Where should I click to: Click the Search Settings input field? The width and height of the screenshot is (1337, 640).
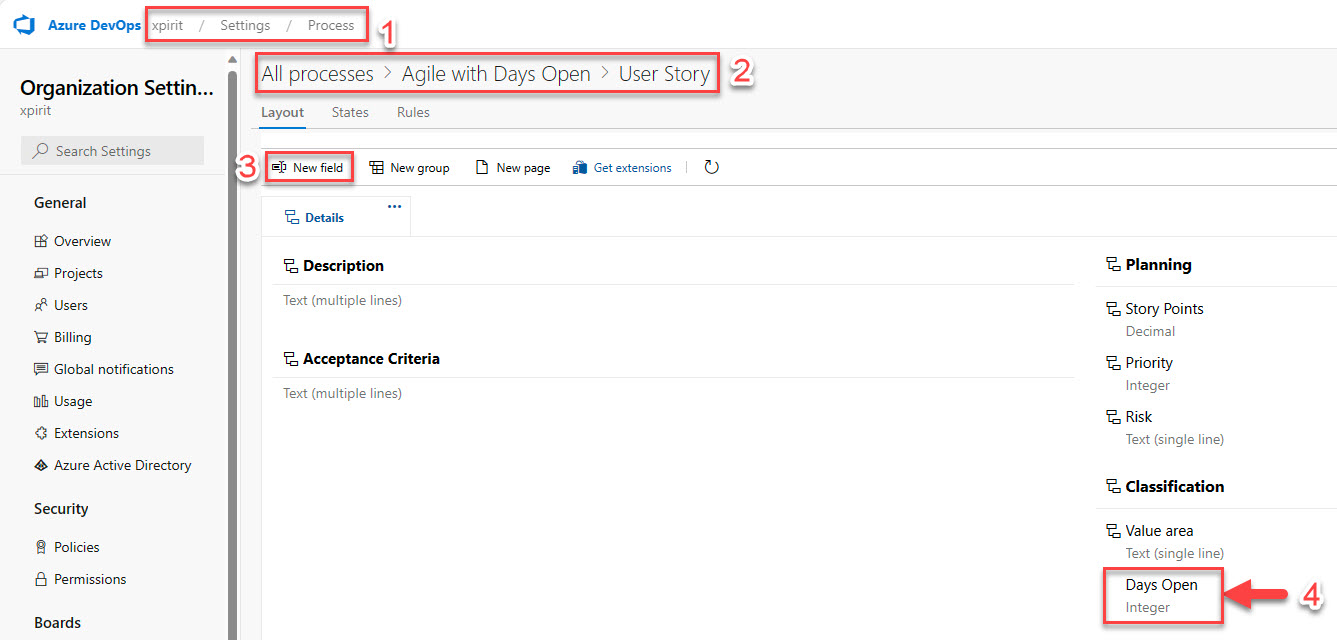[x=112, y=151]
